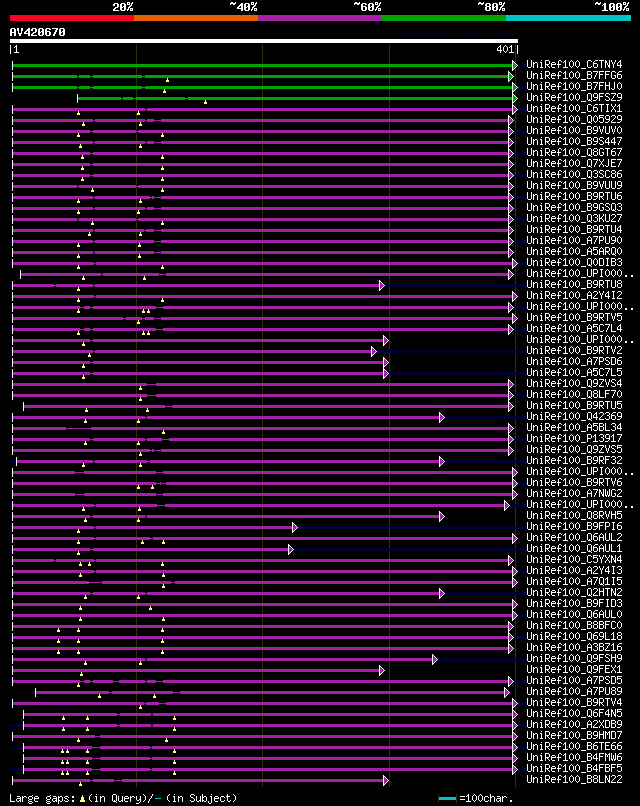Click the UniRef100_B9VUV0 label

574,131
